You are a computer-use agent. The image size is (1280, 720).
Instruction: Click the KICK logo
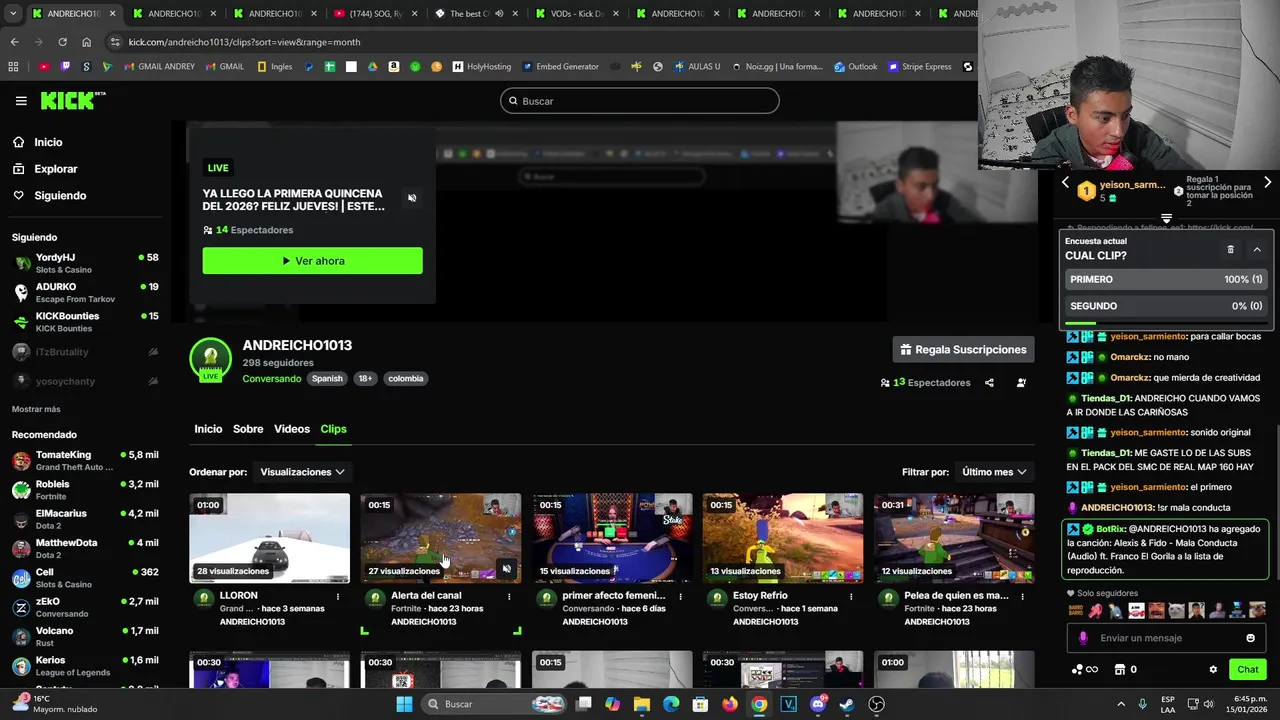pyautogui.click(x=72, y=100)
